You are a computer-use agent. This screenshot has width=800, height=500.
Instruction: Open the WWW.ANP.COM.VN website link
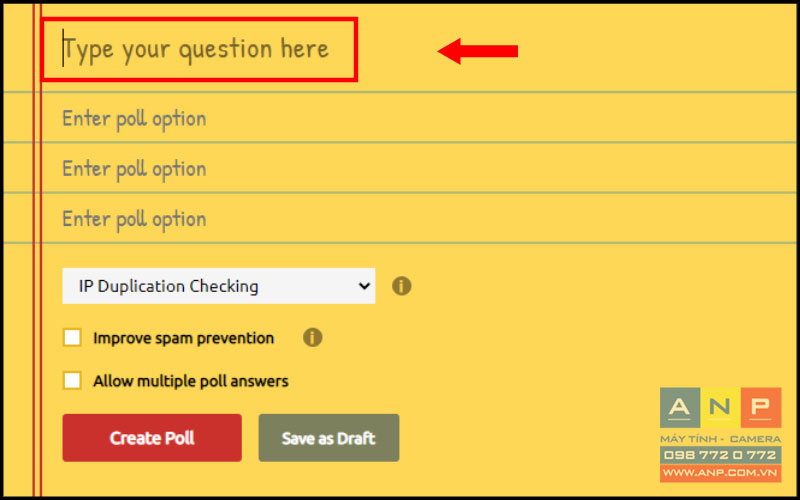pos(720,472)
